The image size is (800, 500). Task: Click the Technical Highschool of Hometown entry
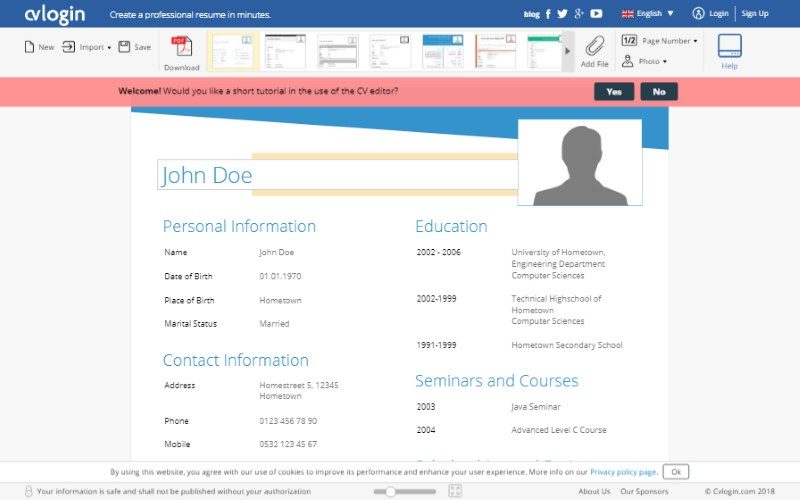point(556,310)
